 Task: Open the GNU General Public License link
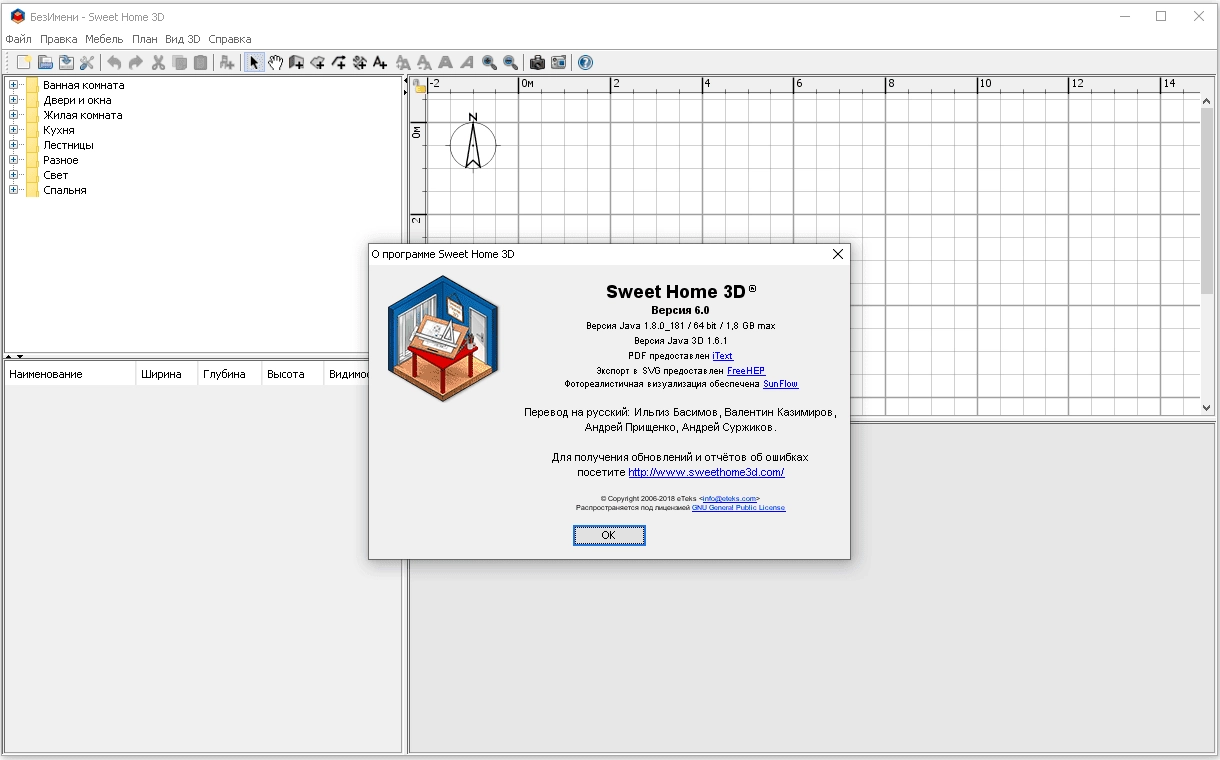[739, 508]
